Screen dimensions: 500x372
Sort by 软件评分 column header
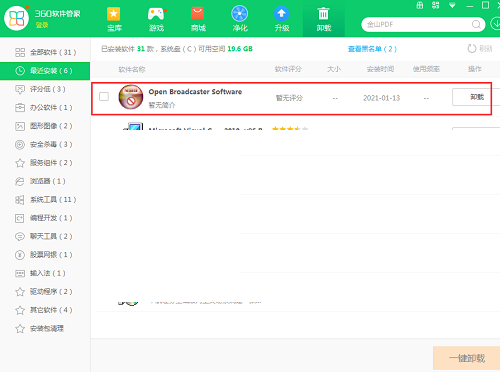click(288, 69)
